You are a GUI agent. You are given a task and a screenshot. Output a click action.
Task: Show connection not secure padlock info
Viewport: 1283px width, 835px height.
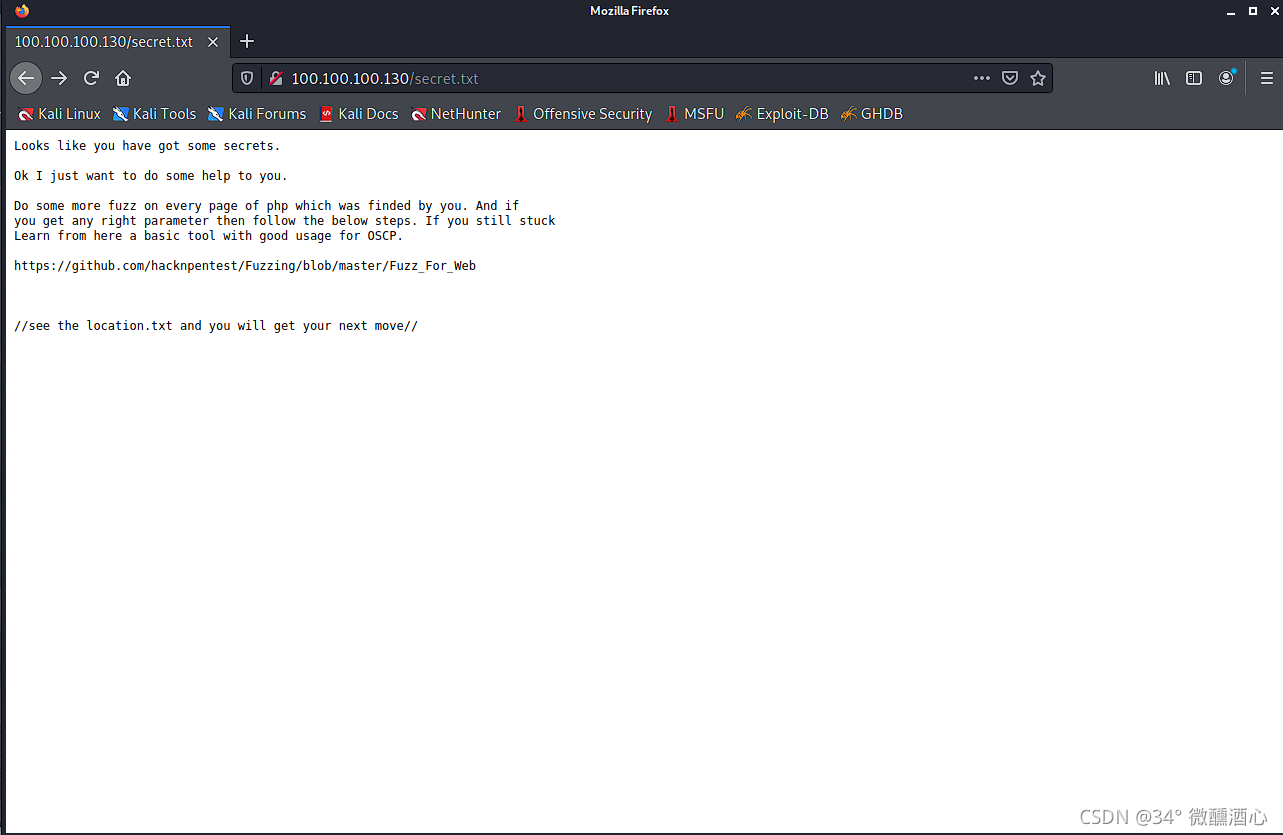(x=276, y=78)
